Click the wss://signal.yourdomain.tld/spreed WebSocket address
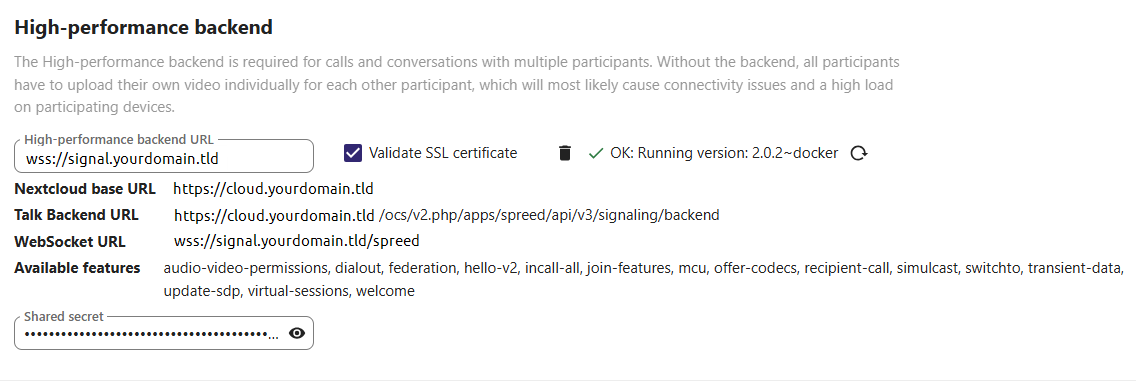This screenshot has width=1136, height=382. [x=296, y=241]
